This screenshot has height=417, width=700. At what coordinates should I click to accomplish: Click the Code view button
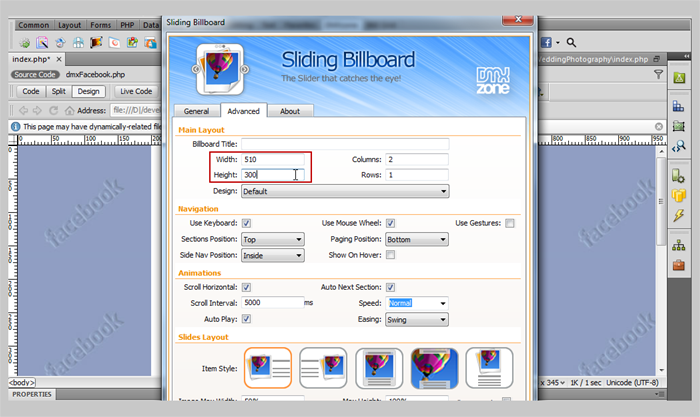[31, 91]
